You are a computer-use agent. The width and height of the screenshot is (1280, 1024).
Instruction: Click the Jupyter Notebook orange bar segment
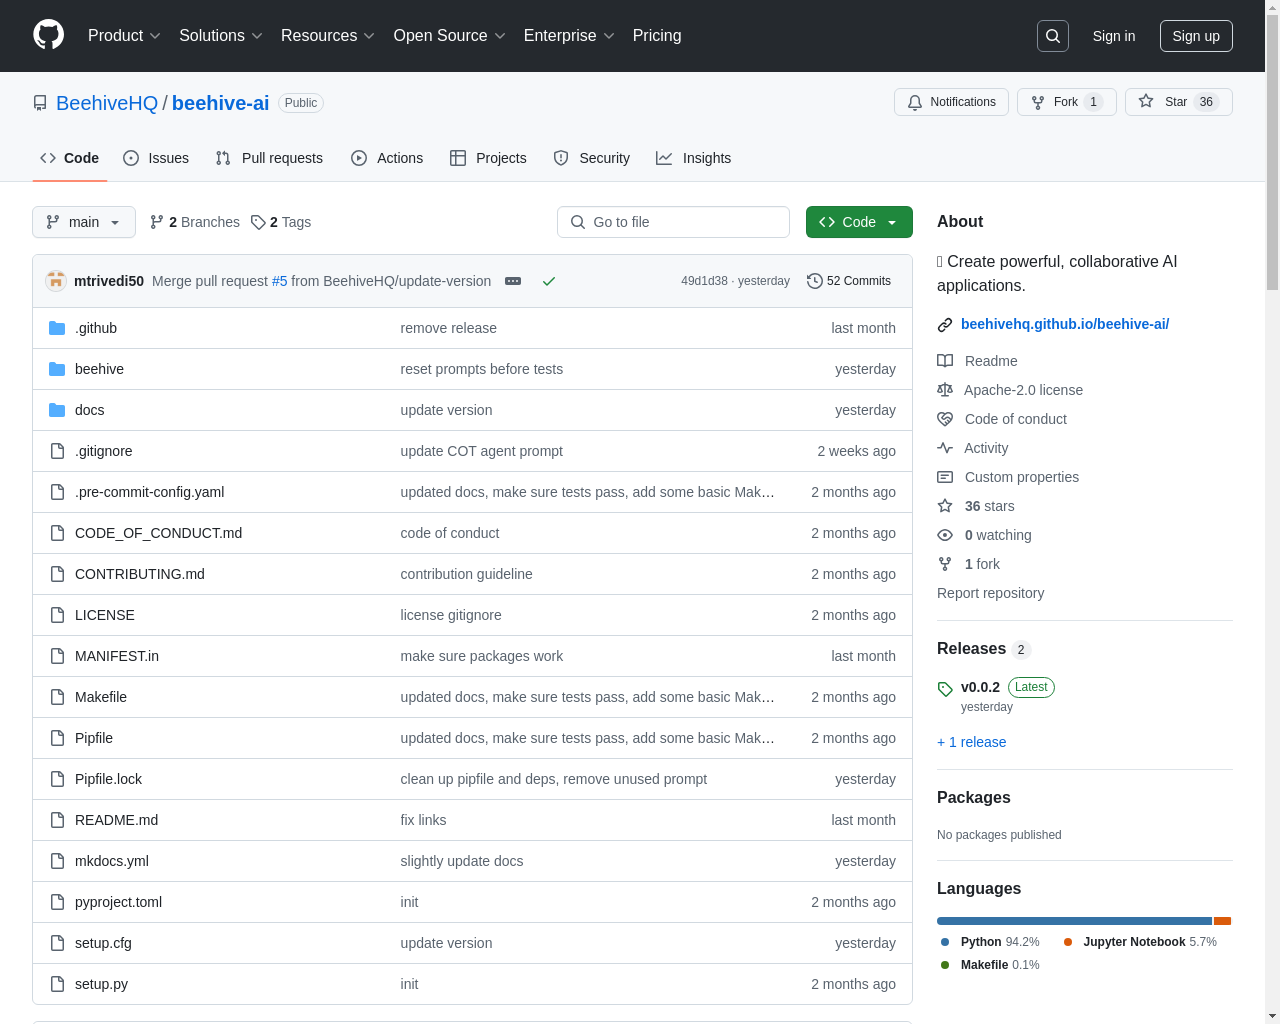[x=1222, y=921]
